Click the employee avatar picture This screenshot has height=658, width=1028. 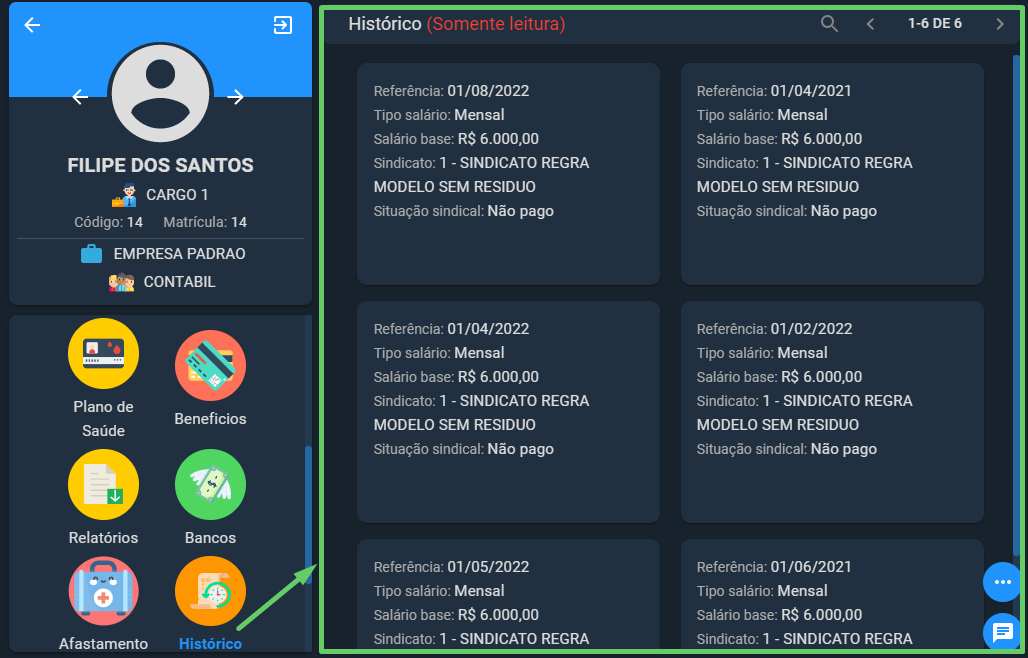tap(161, 93)
